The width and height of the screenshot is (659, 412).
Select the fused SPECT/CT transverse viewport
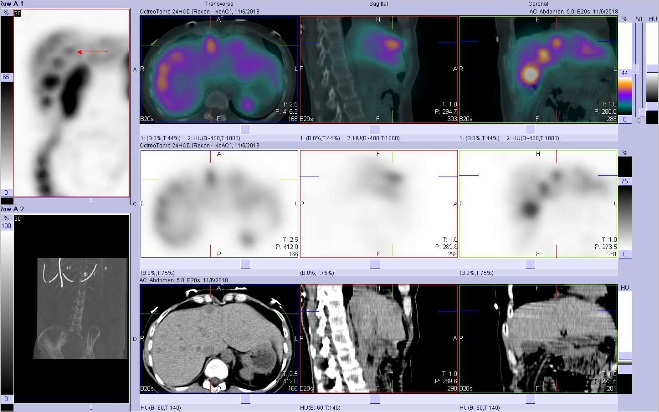pos(219,70)
